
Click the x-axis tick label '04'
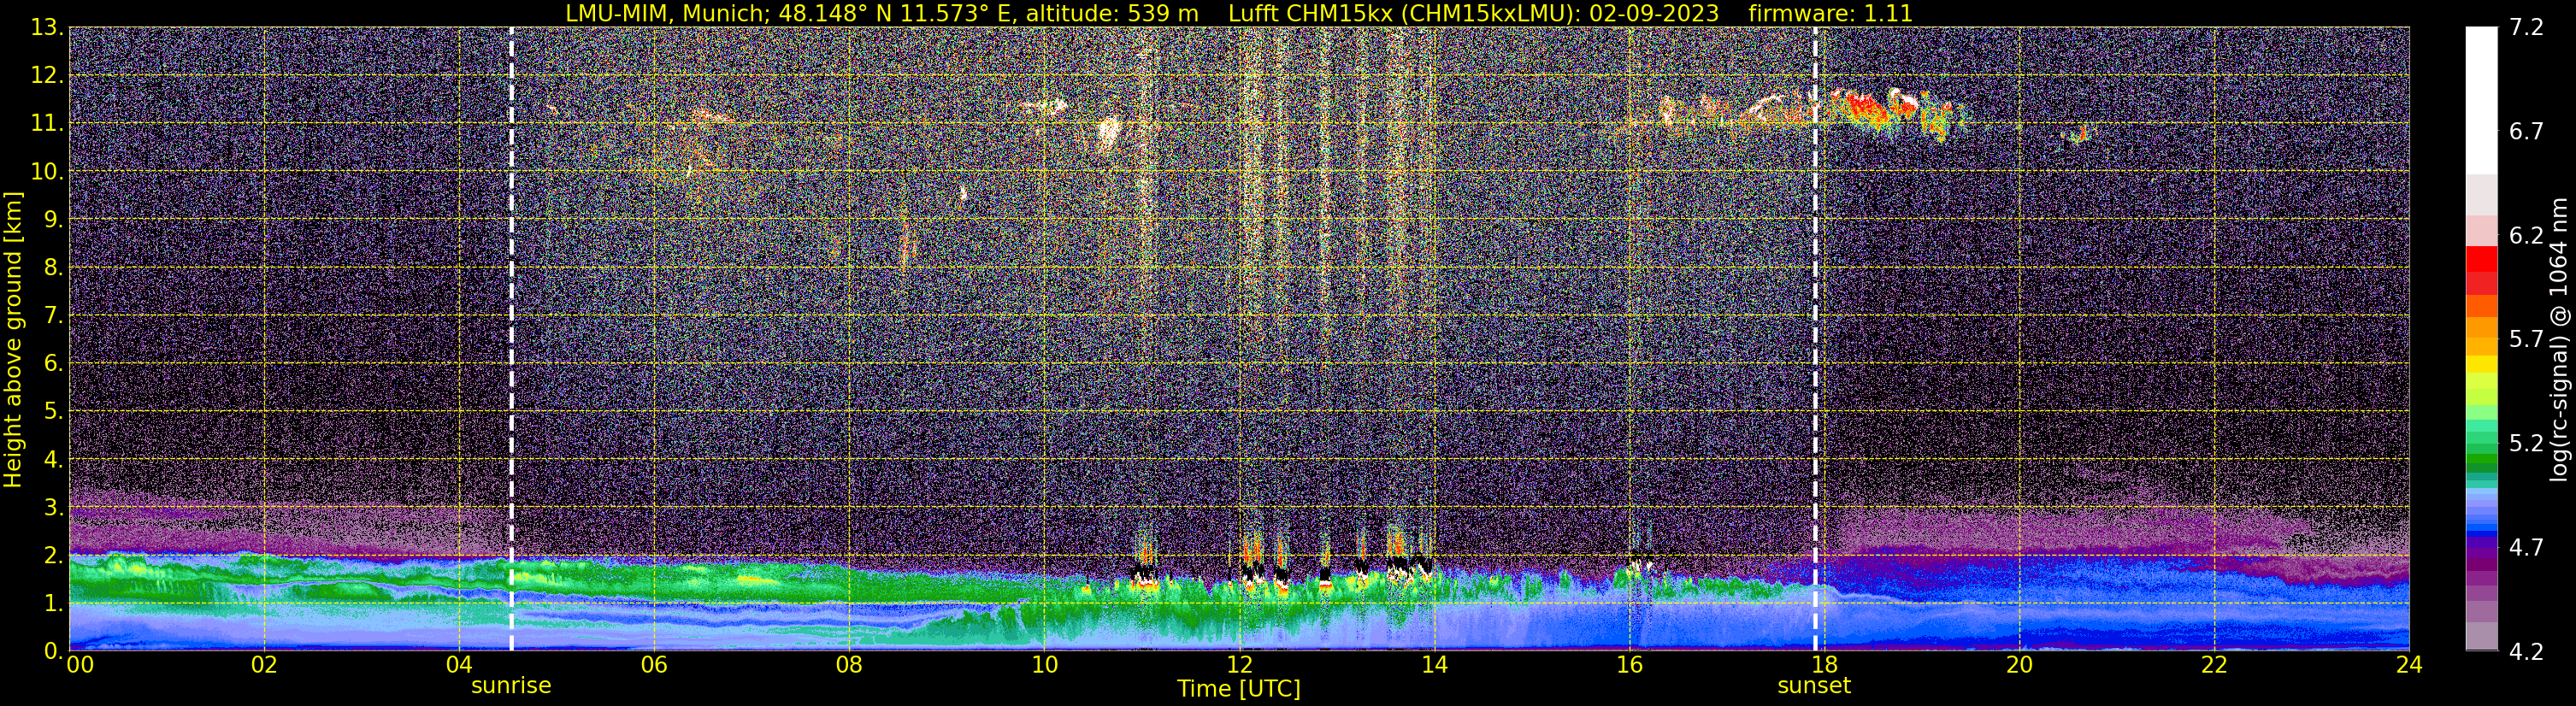(459, 665)
